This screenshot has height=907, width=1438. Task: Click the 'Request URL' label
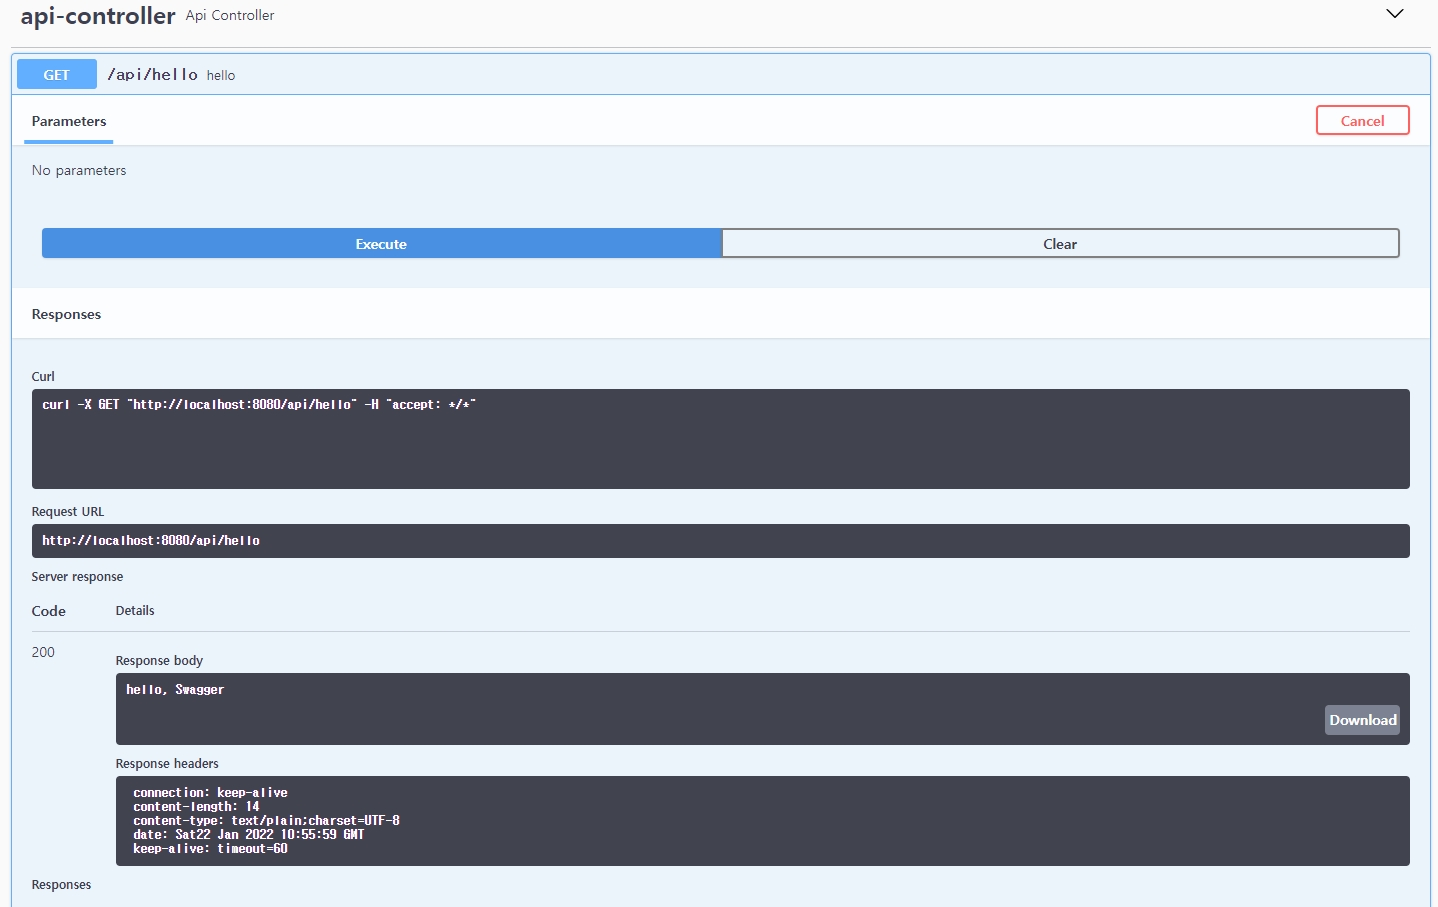point(68,512)
